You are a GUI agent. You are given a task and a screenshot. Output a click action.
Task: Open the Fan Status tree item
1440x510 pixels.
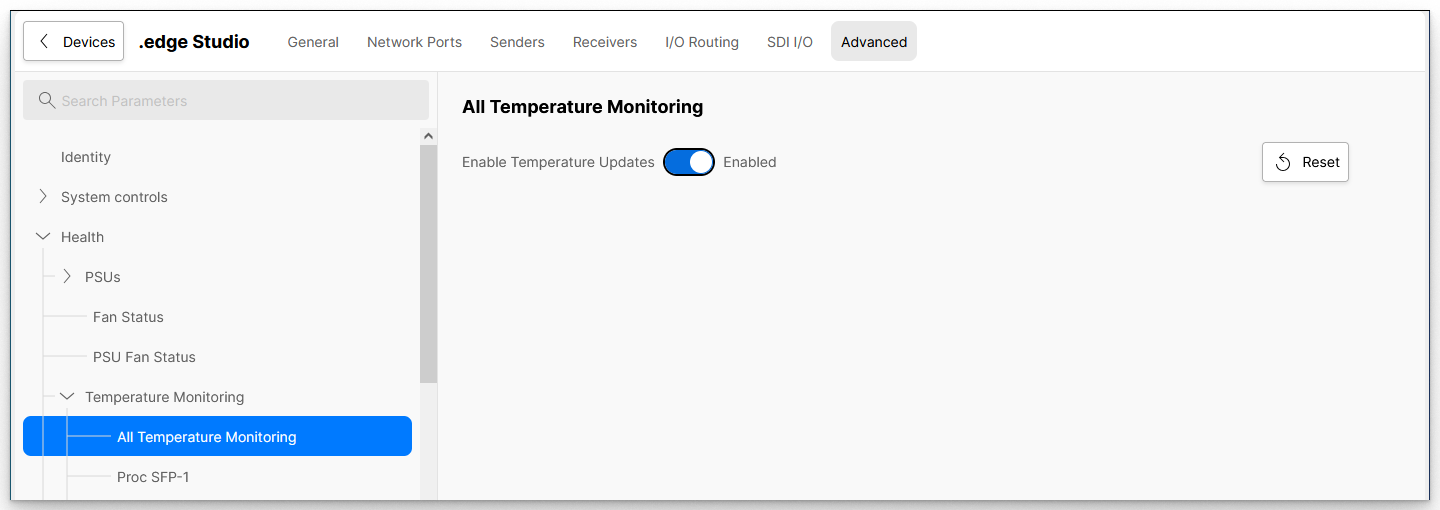click(128, 317)
